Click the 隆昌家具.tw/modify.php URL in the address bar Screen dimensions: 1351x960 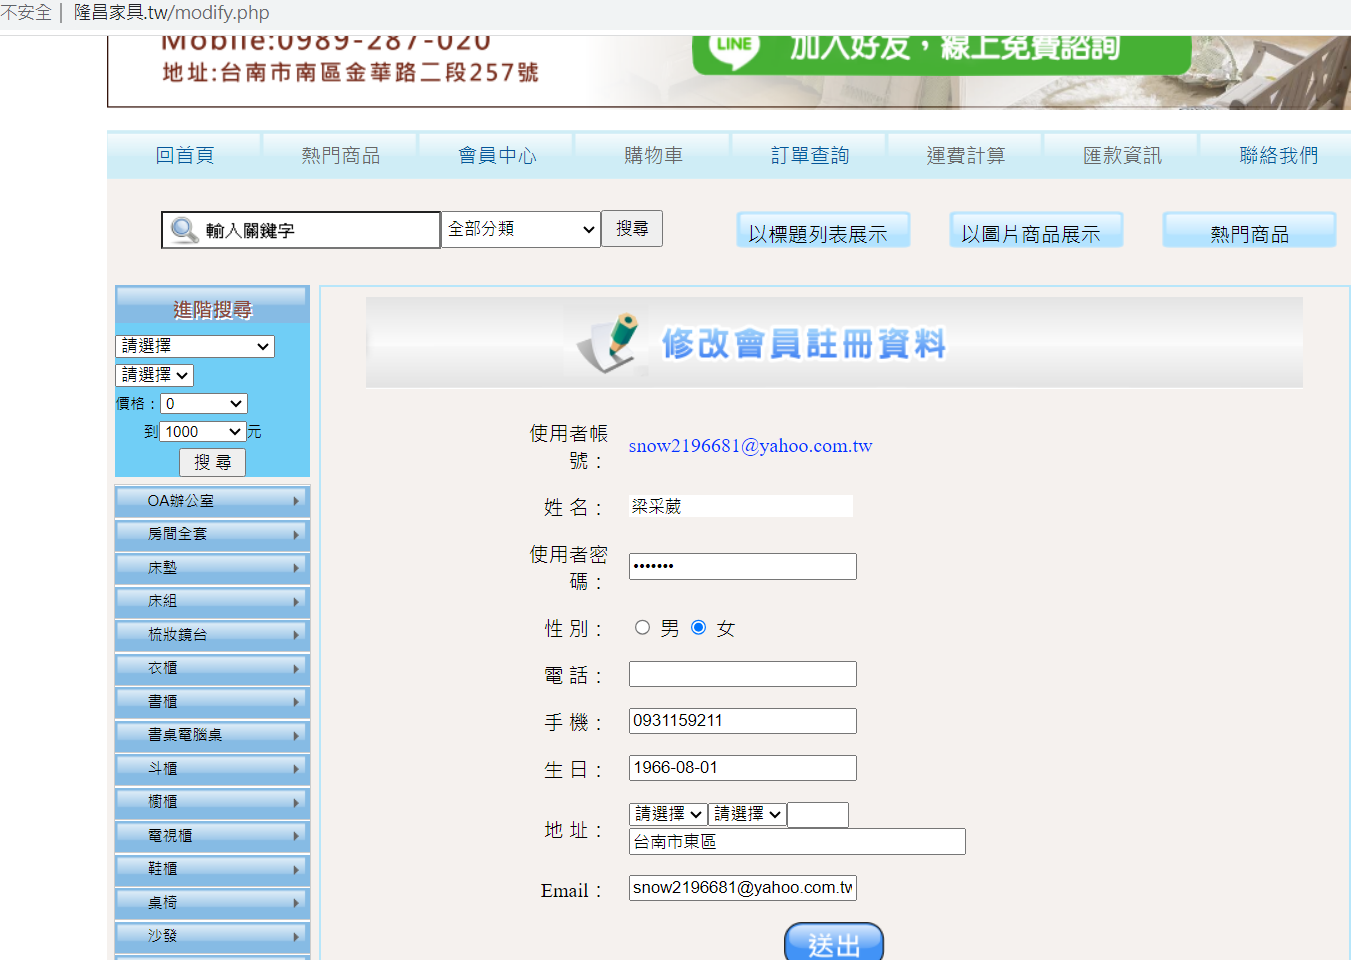tap(172, 13)
